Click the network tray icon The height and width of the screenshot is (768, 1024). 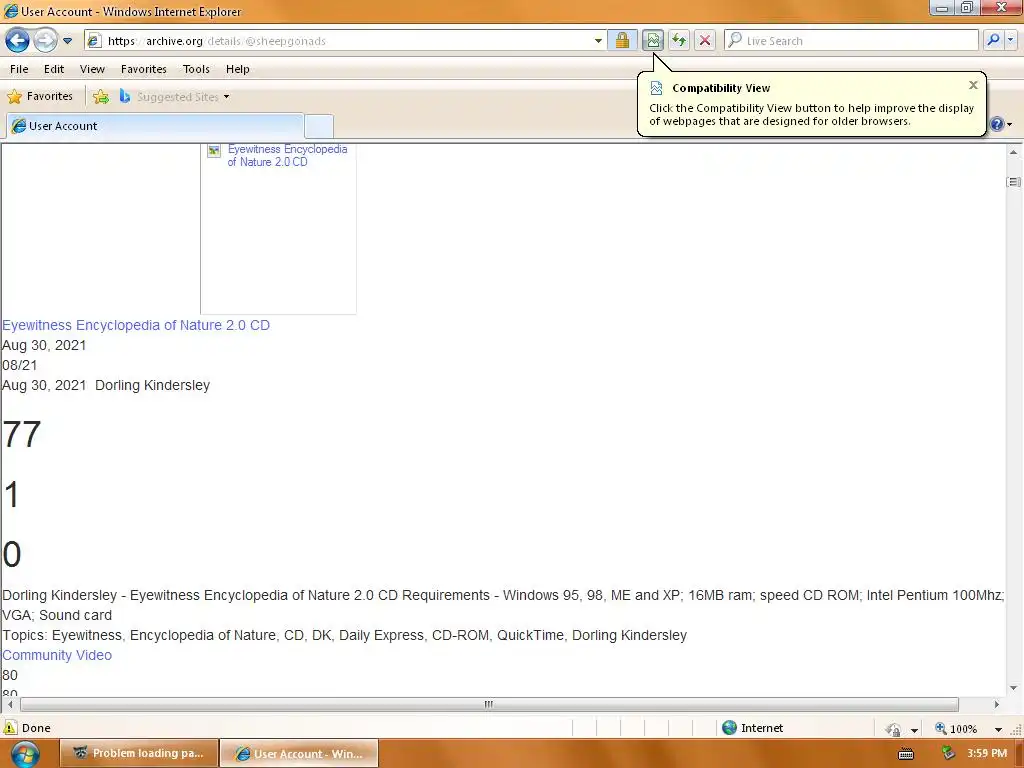(948, 753)
